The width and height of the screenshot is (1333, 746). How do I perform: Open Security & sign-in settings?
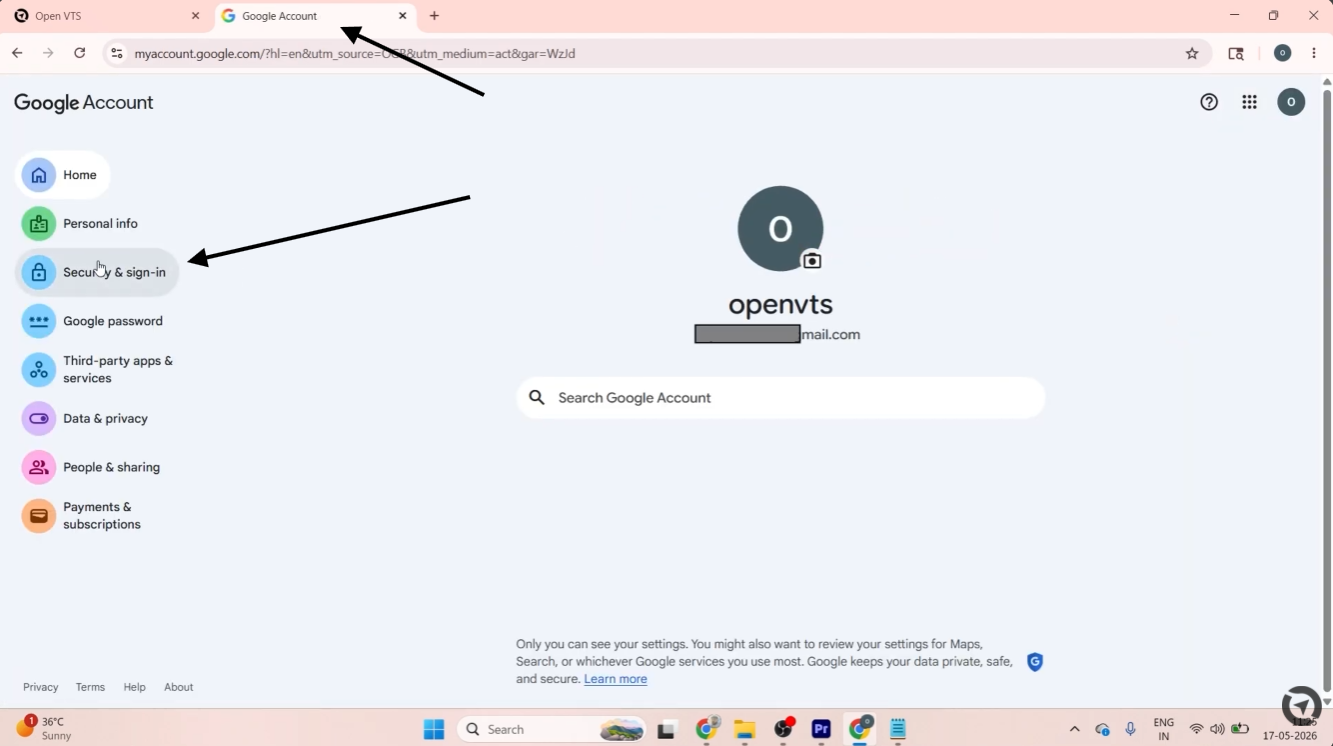click(97, 272)
